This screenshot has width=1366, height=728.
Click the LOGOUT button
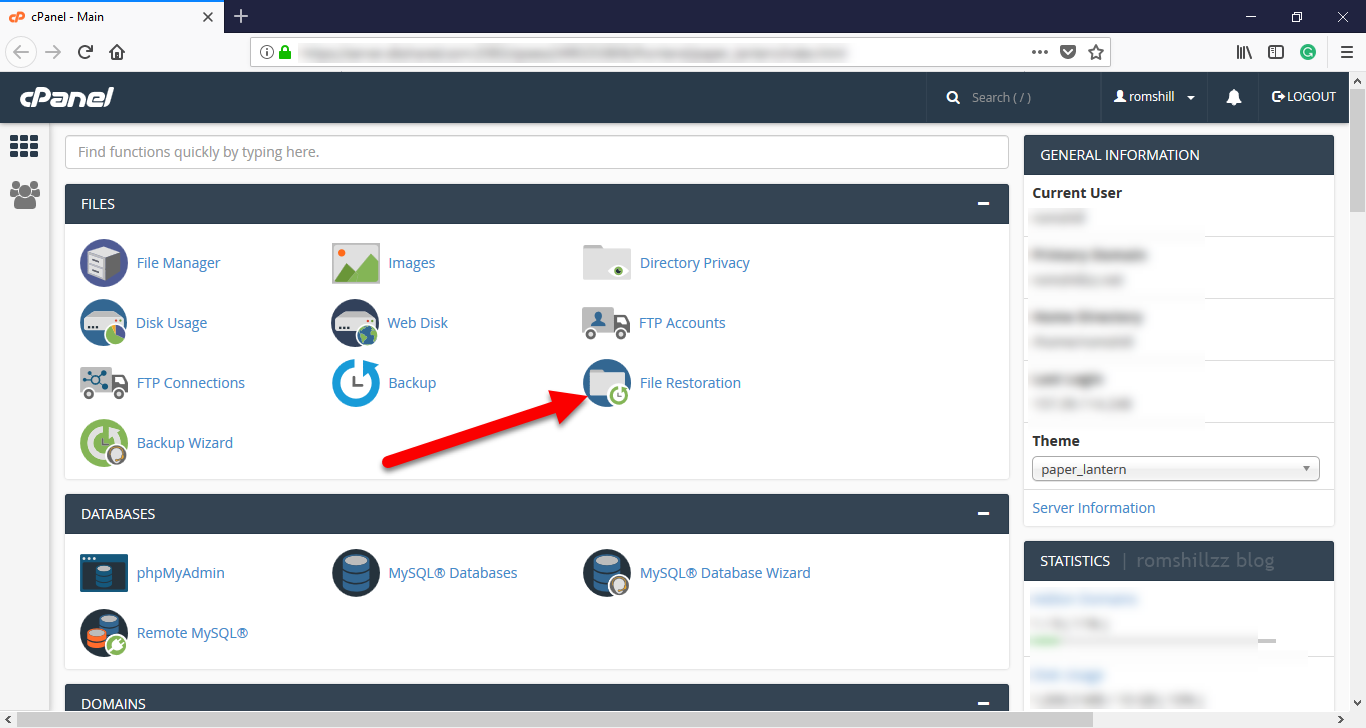coord(1303,96)
